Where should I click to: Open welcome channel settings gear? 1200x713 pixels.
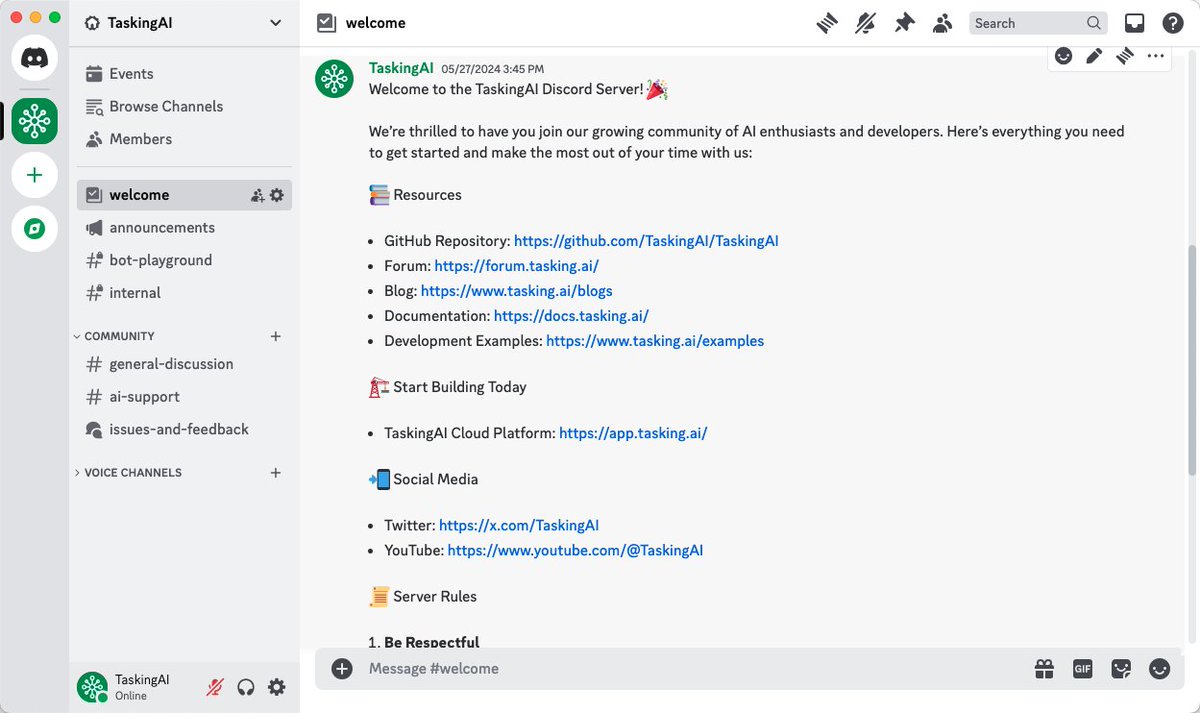coord(277,195)
